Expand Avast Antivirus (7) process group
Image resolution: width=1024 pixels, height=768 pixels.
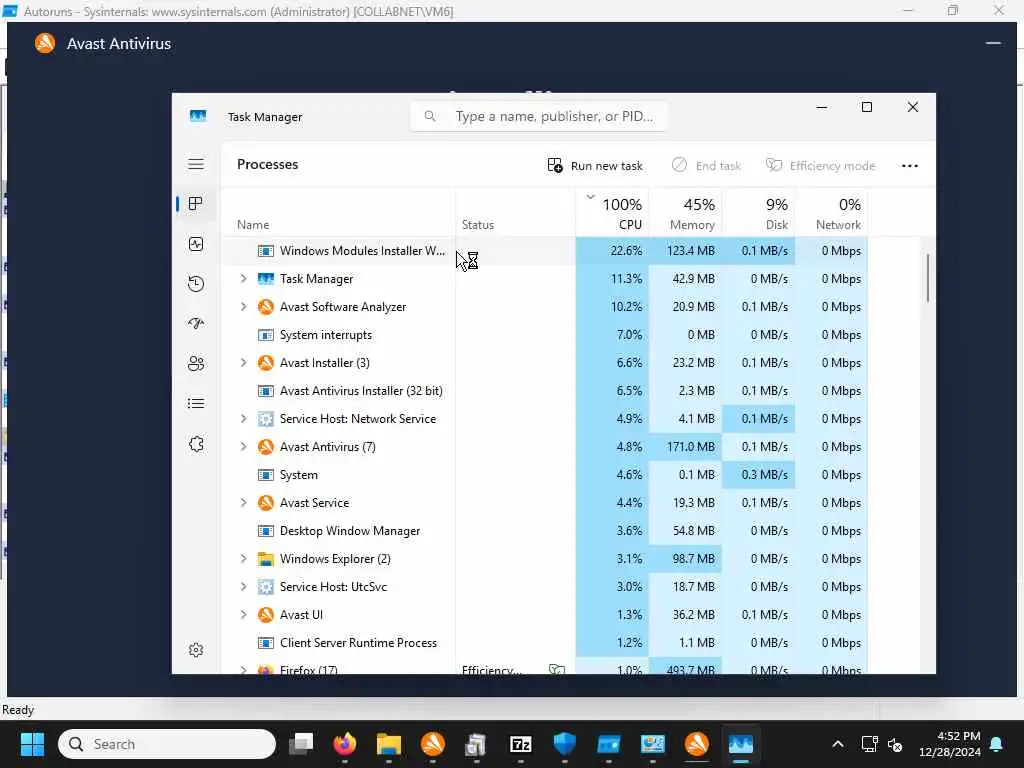tap(244, 447)
